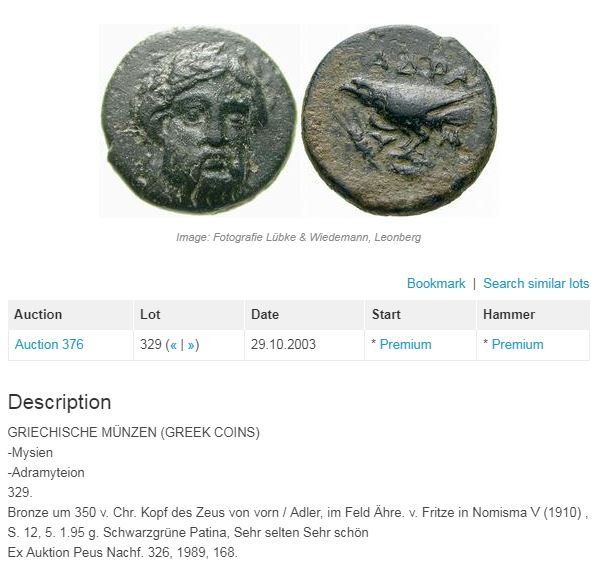Click the Lot column header
The height and width of the screenshot is (562, 597).
[150, 315]
